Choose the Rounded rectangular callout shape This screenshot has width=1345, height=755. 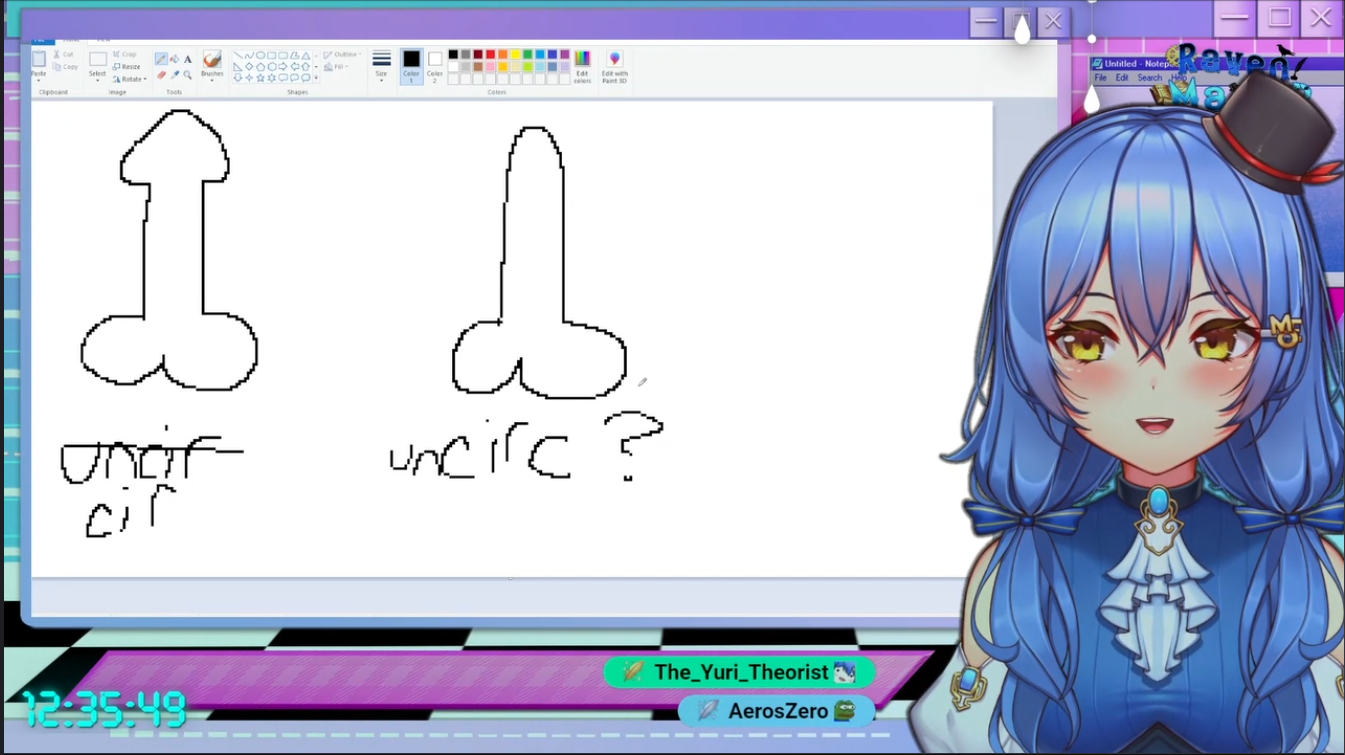(283, 78)
